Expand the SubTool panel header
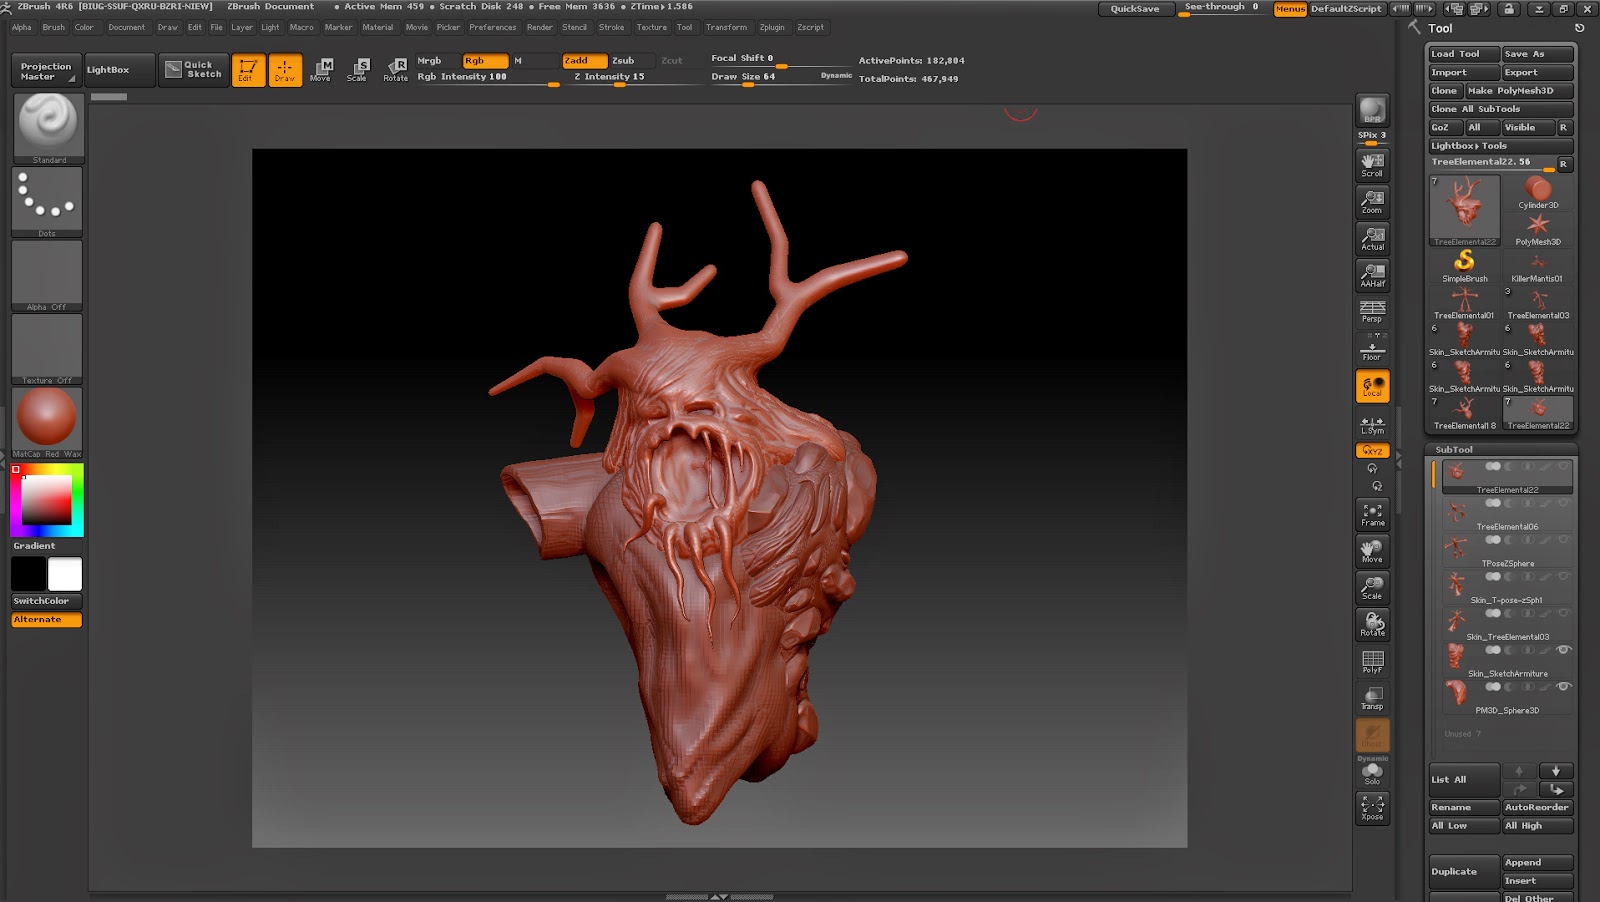Viewport: 1600px width, 902px height. (1454, 450)
